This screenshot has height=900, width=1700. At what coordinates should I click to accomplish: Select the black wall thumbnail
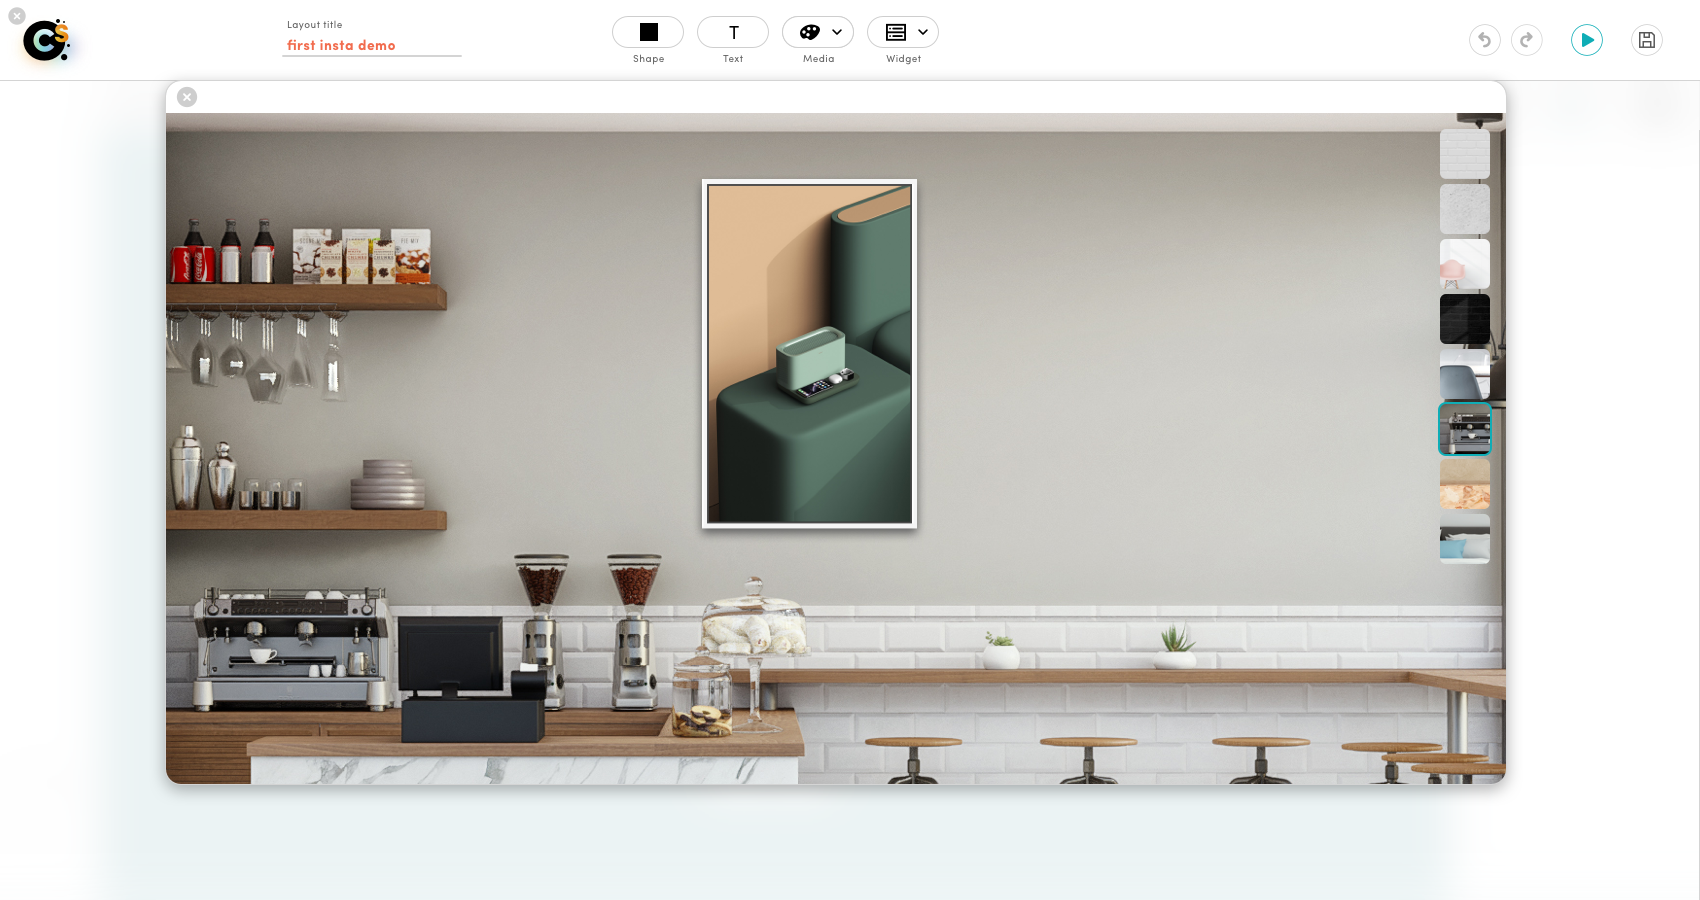(x=1465, y=319)
